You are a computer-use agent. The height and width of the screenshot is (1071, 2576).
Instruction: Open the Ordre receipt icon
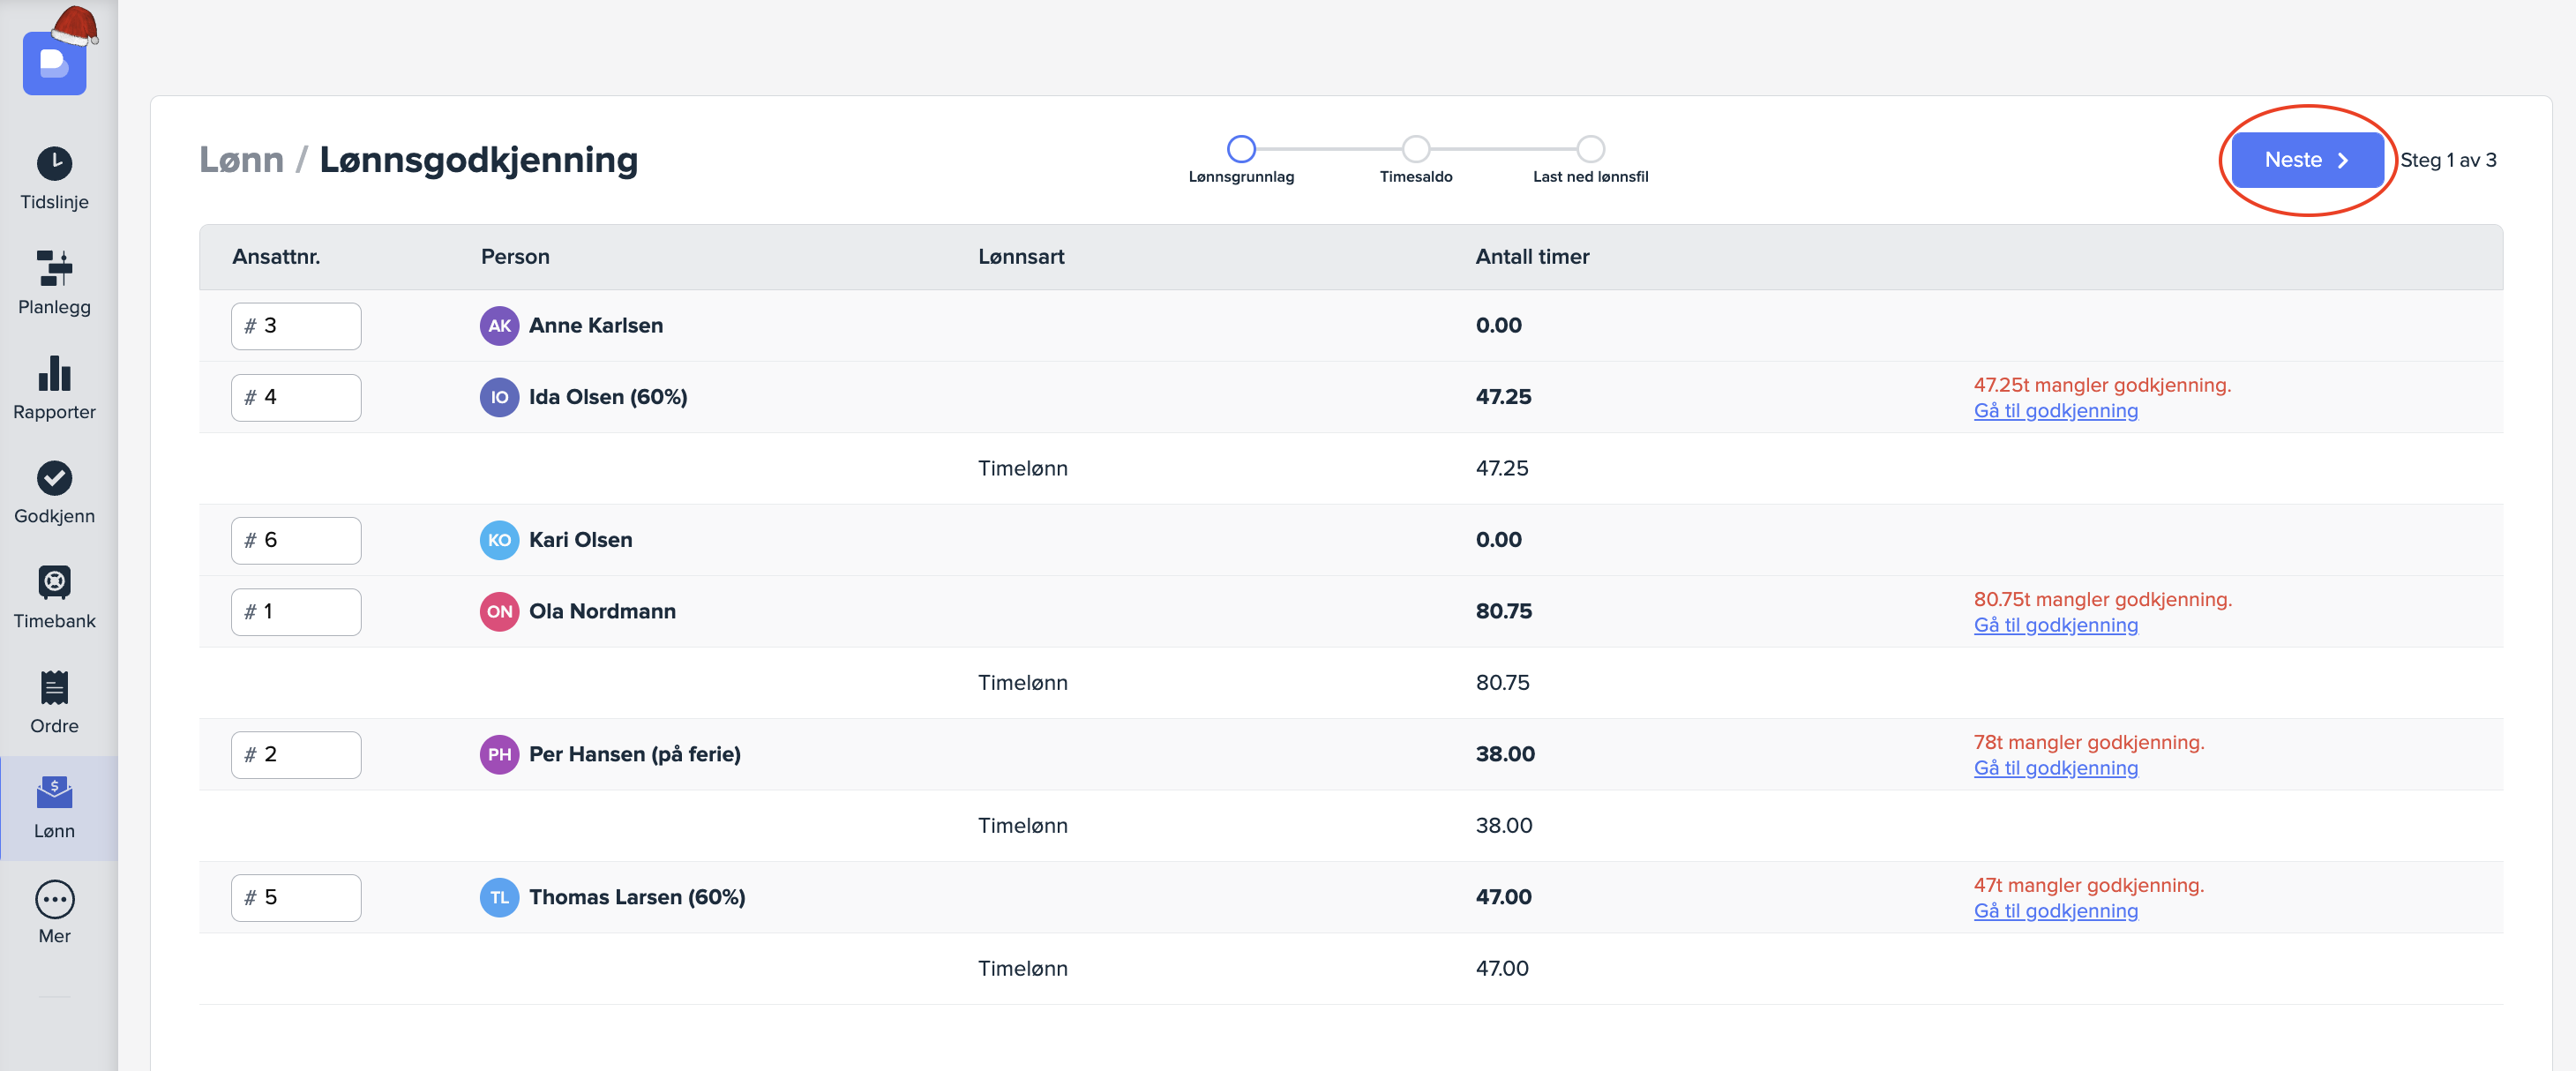coord(54,687)
